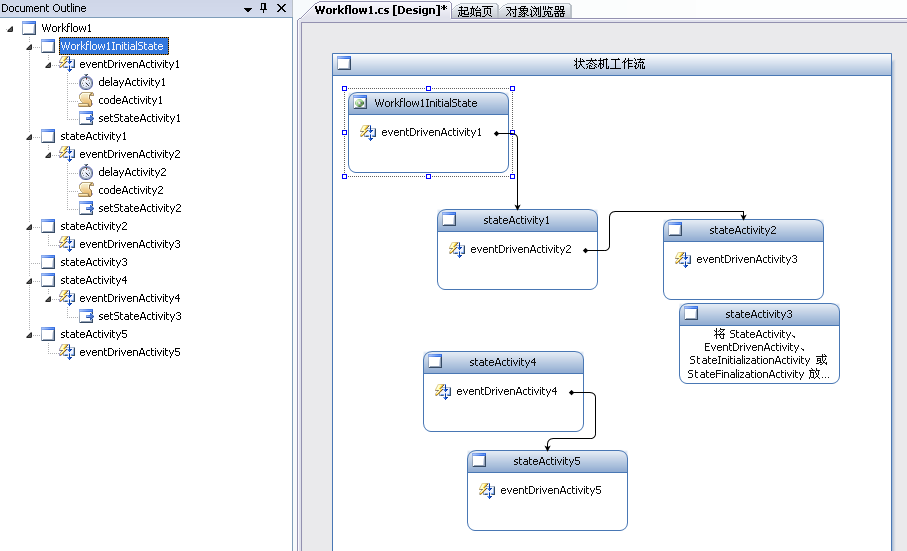907x551 pixels.
Task: Click the stateActivity3 hint text on canvas
Action: (x=758, y=354)
